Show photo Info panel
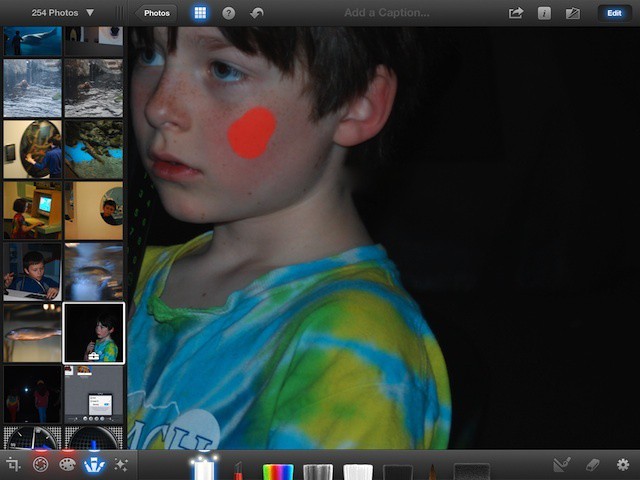Viewport: 640px width, 480px height. (x=544, y=13)
